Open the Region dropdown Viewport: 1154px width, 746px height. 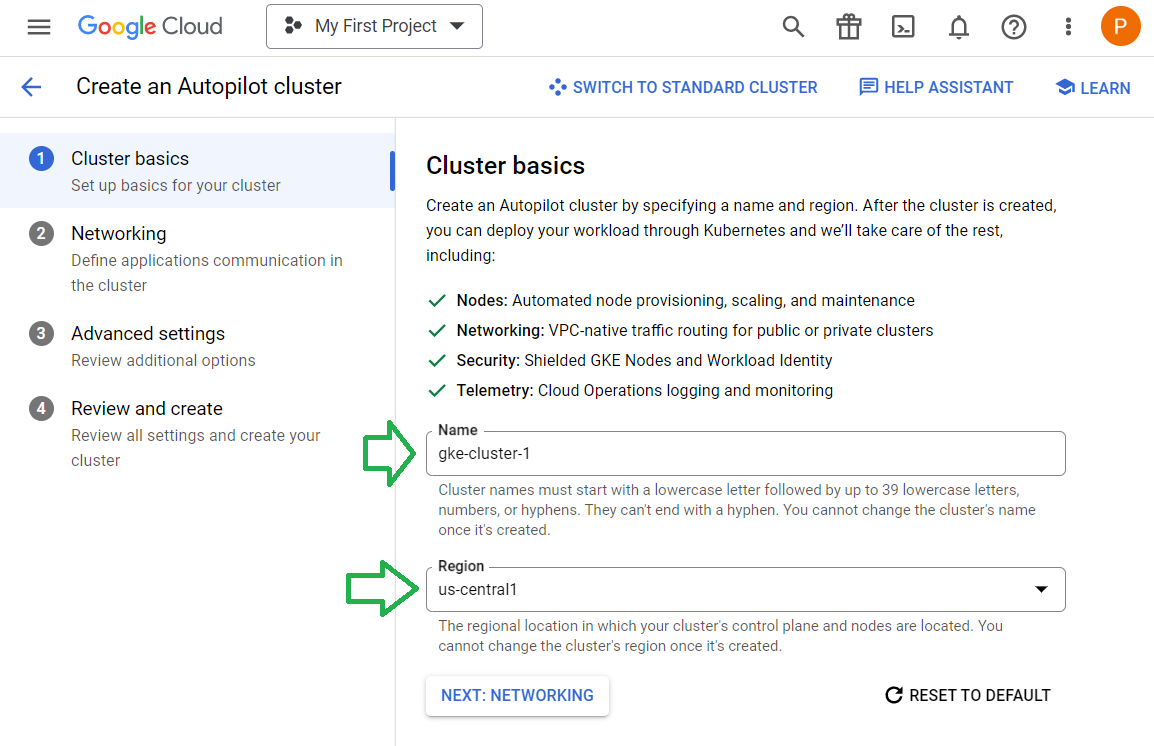point(730,590)
